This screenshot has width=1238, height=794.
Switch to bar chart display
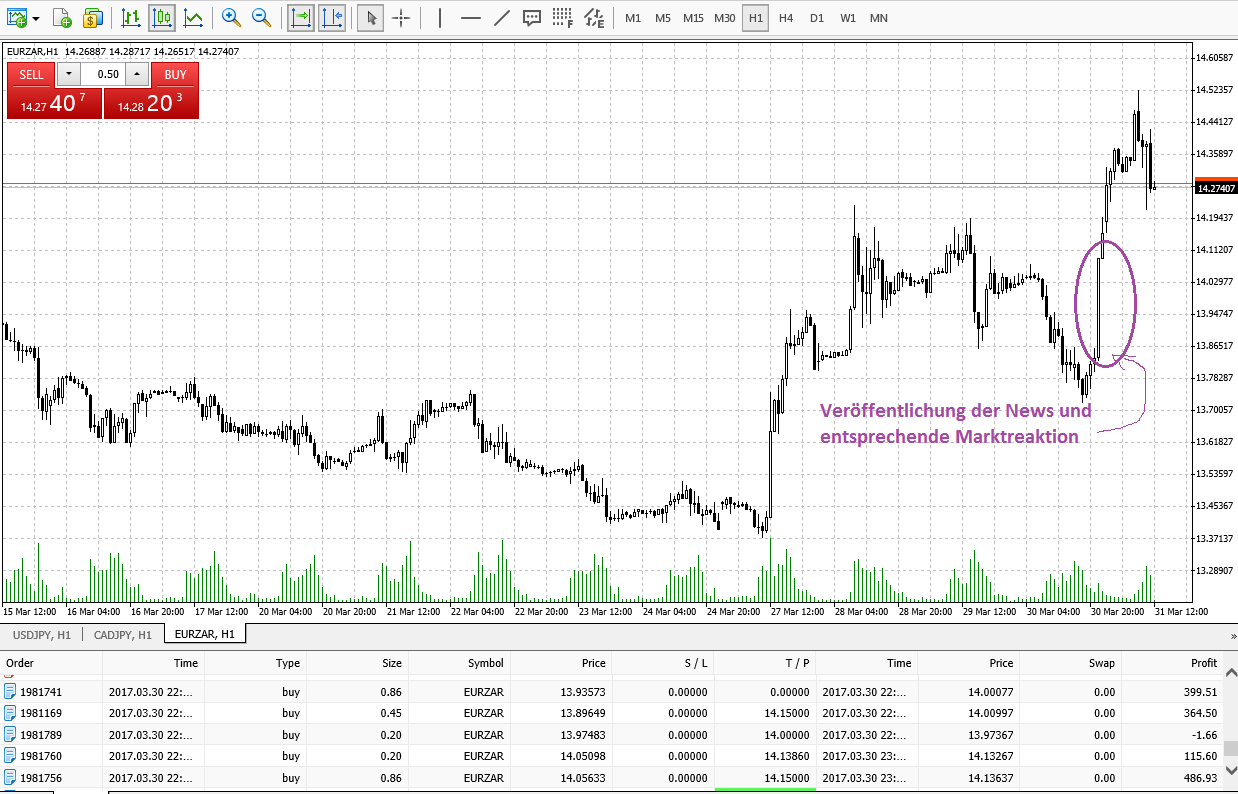(x=131, y=18)
